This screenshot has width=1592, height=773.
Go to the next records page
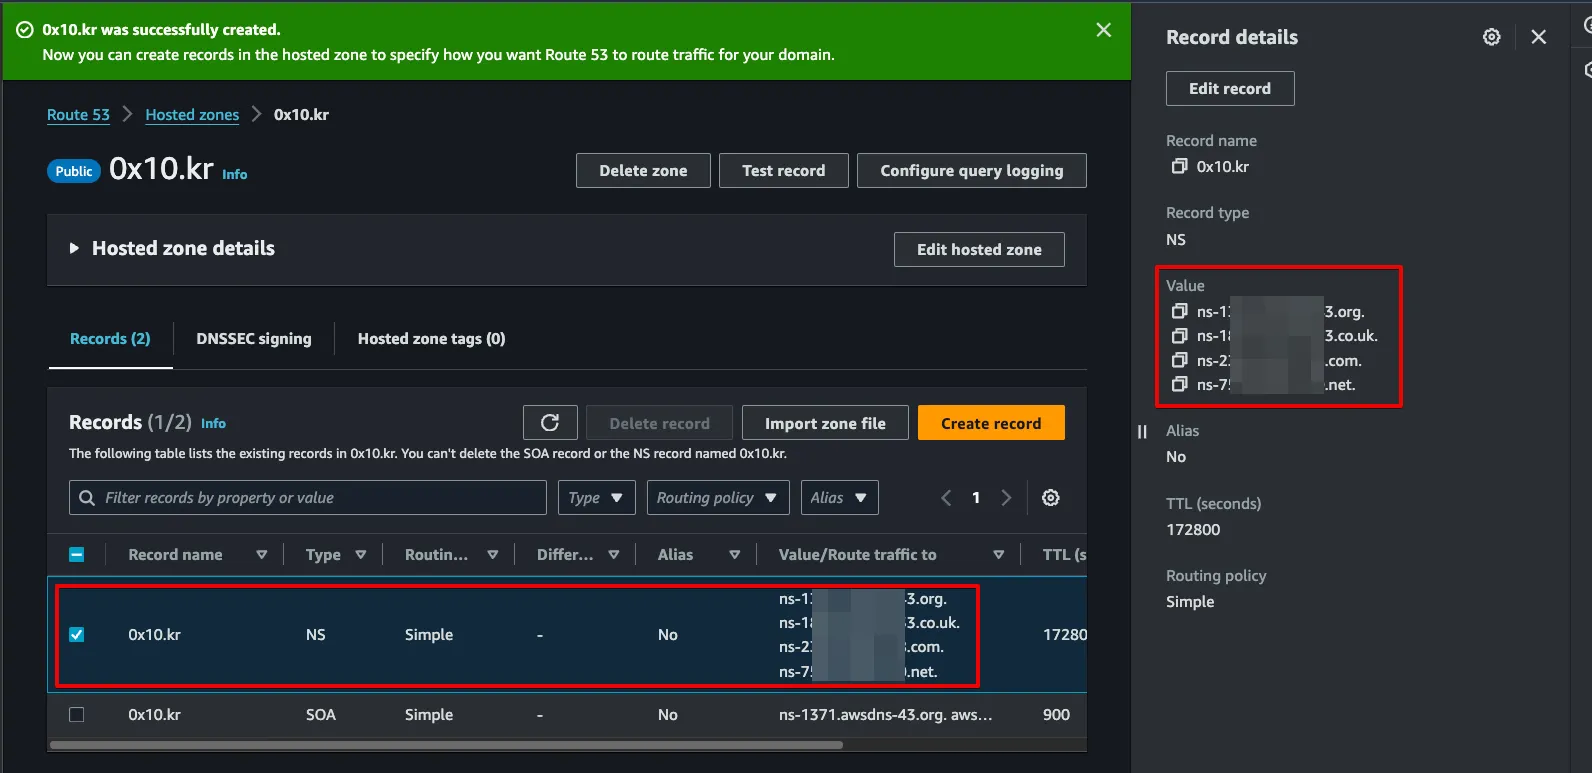pyautogui.click(x=1006, y=498)
